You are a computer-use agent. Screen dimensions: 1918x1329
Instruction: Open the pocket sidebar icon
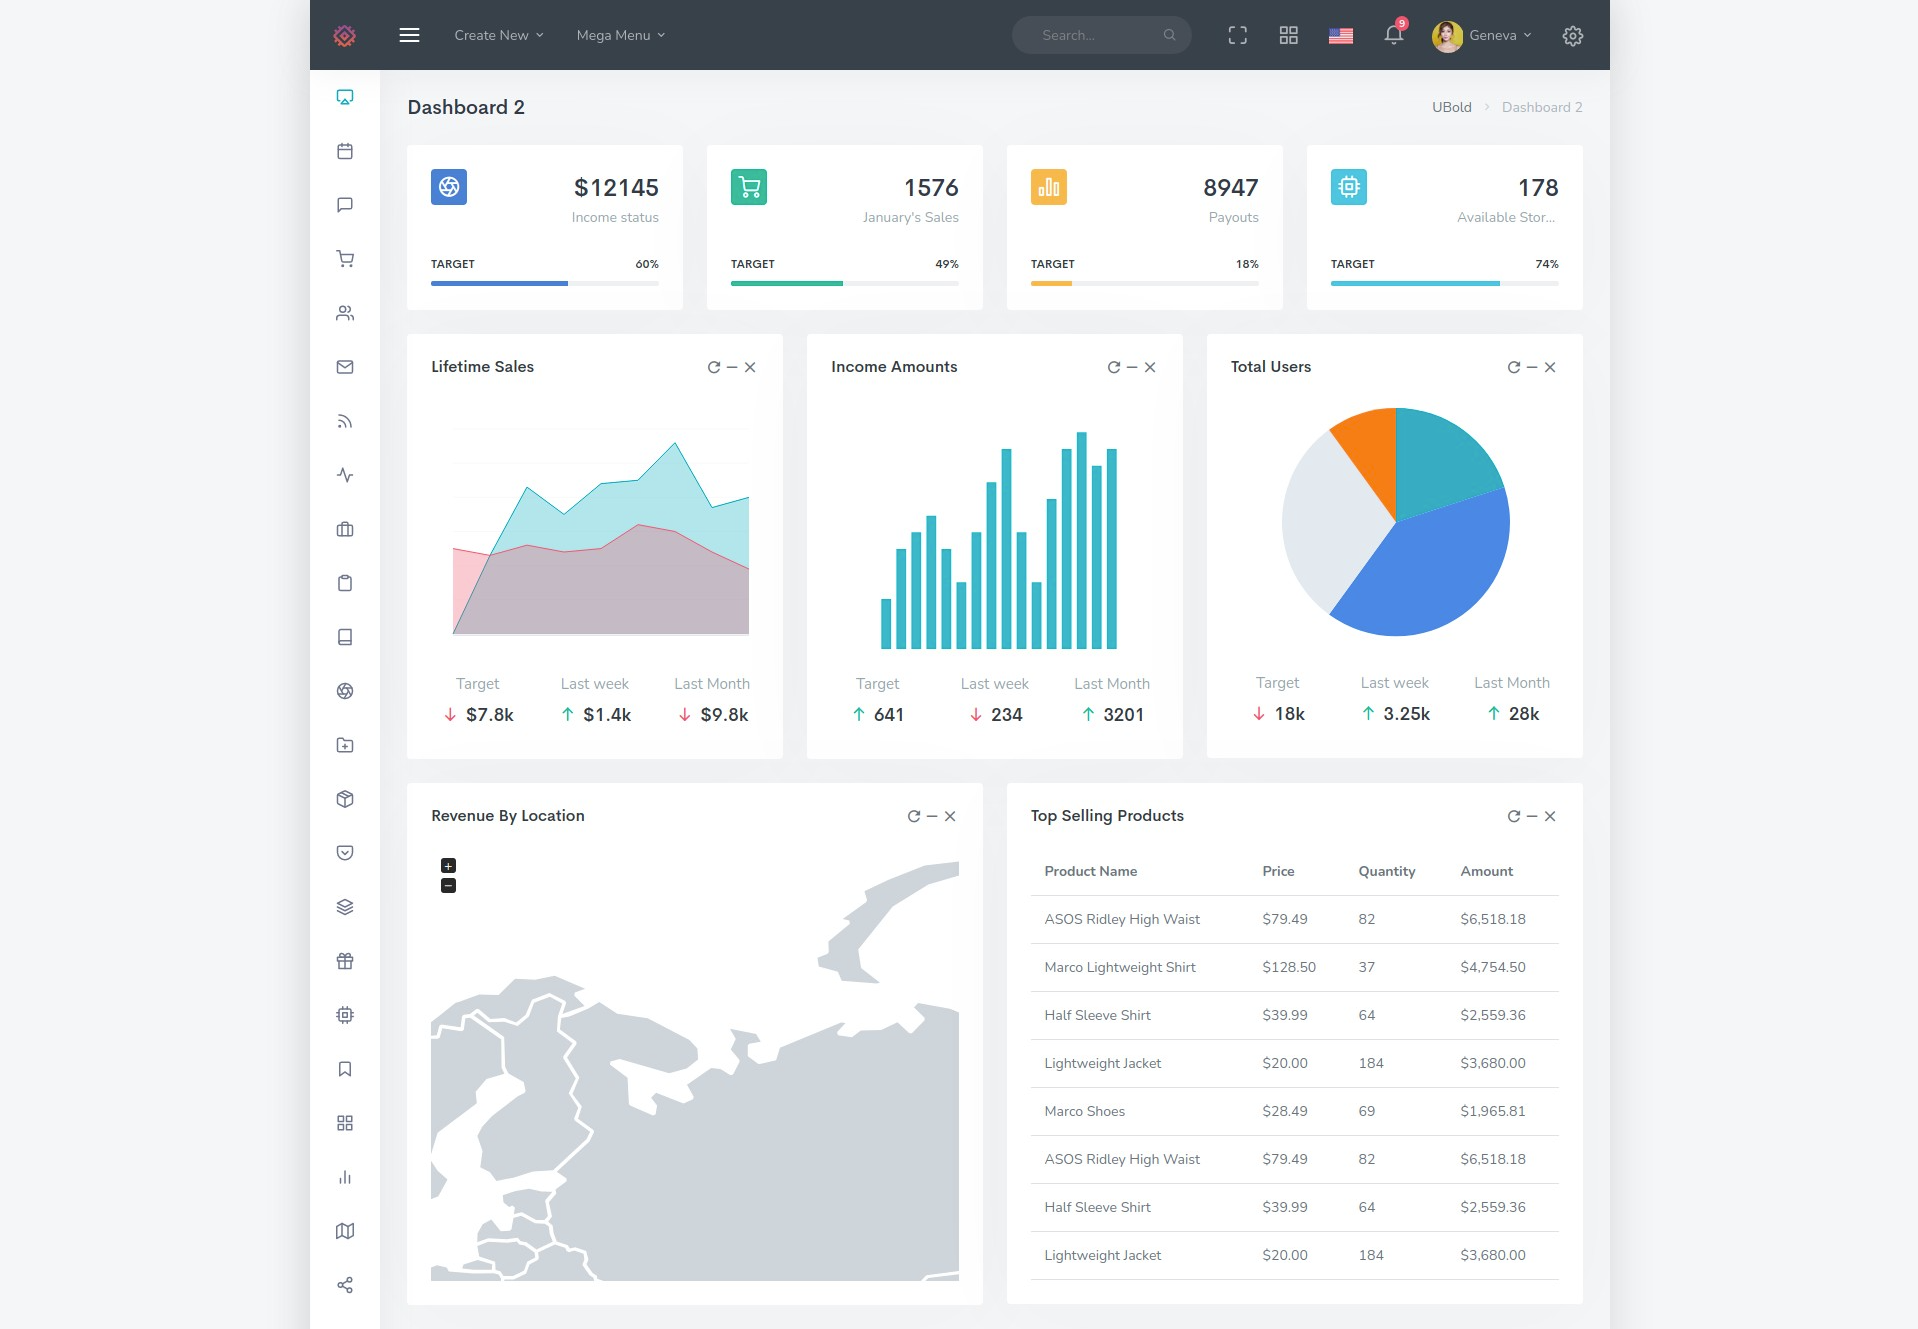tap(345, 853)
